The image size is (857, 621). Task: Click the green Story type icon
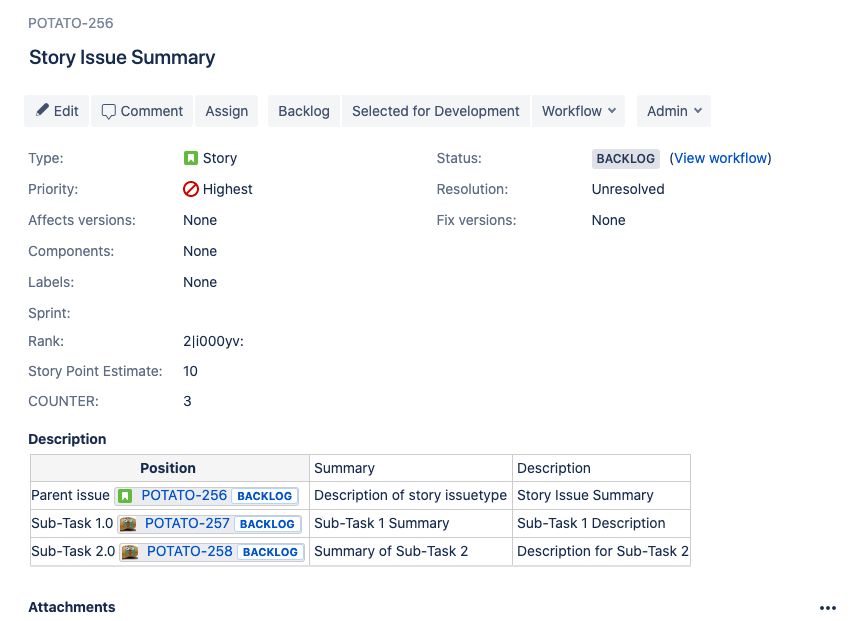(x=190, y=158)
